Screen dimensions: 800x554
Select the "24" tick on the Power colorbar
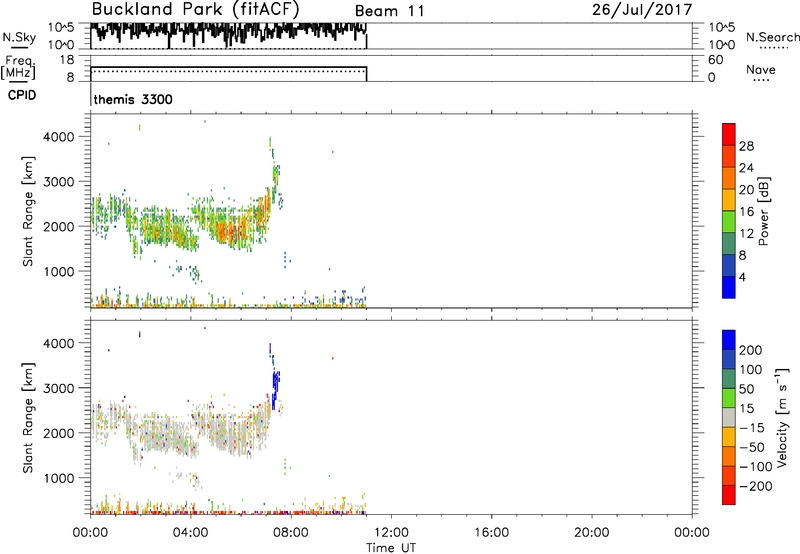click(x=746, y=168)
